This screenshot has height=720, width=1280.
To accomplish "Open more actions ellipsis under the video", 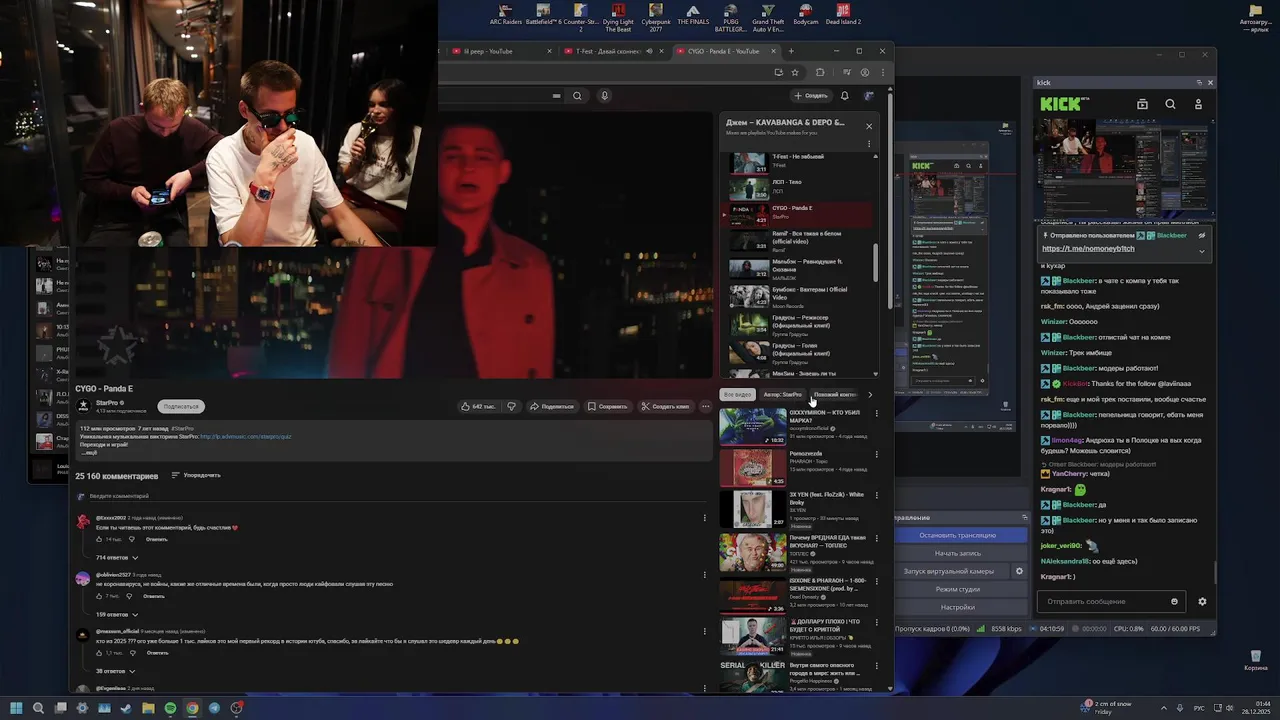I will 705,406.
